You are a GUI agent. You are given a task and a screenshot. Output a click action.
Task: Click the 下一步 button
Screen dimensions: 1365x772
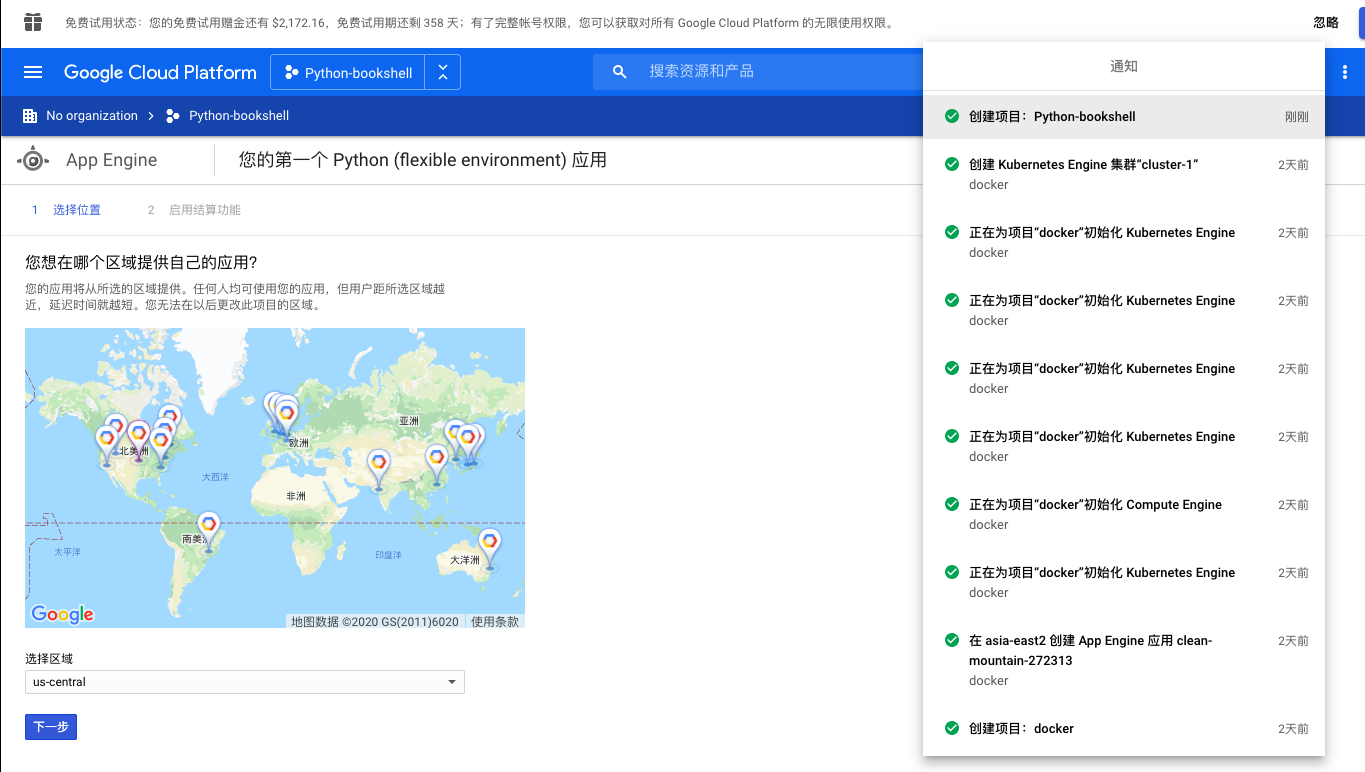(x=51, y=727)
